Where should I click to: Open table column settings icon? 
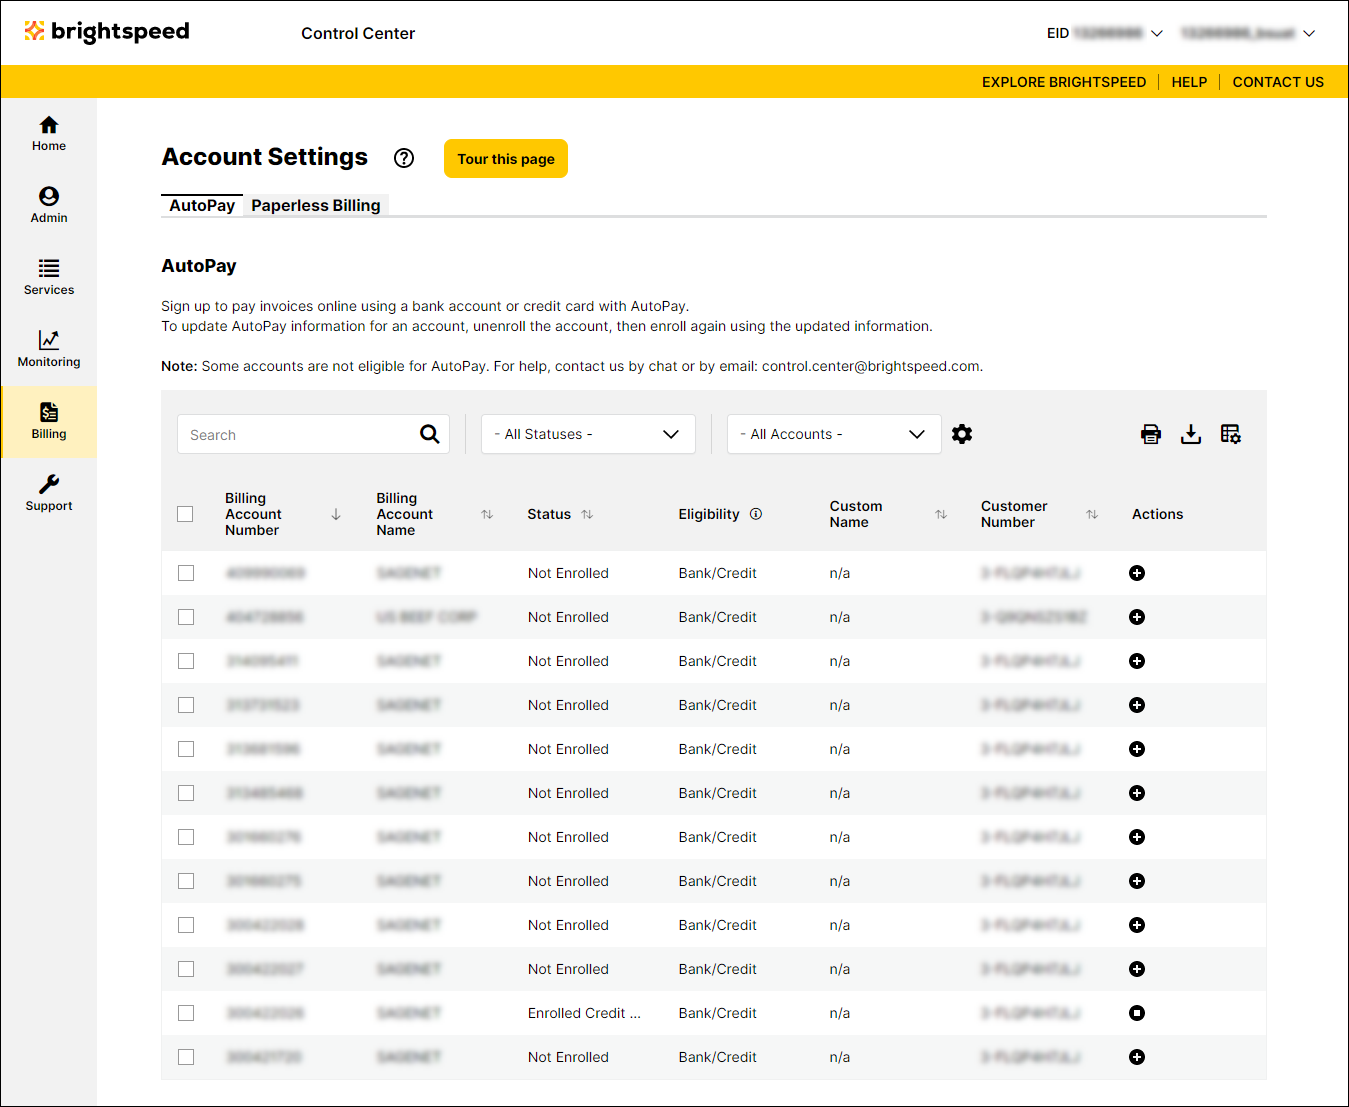click(1231, 434)
